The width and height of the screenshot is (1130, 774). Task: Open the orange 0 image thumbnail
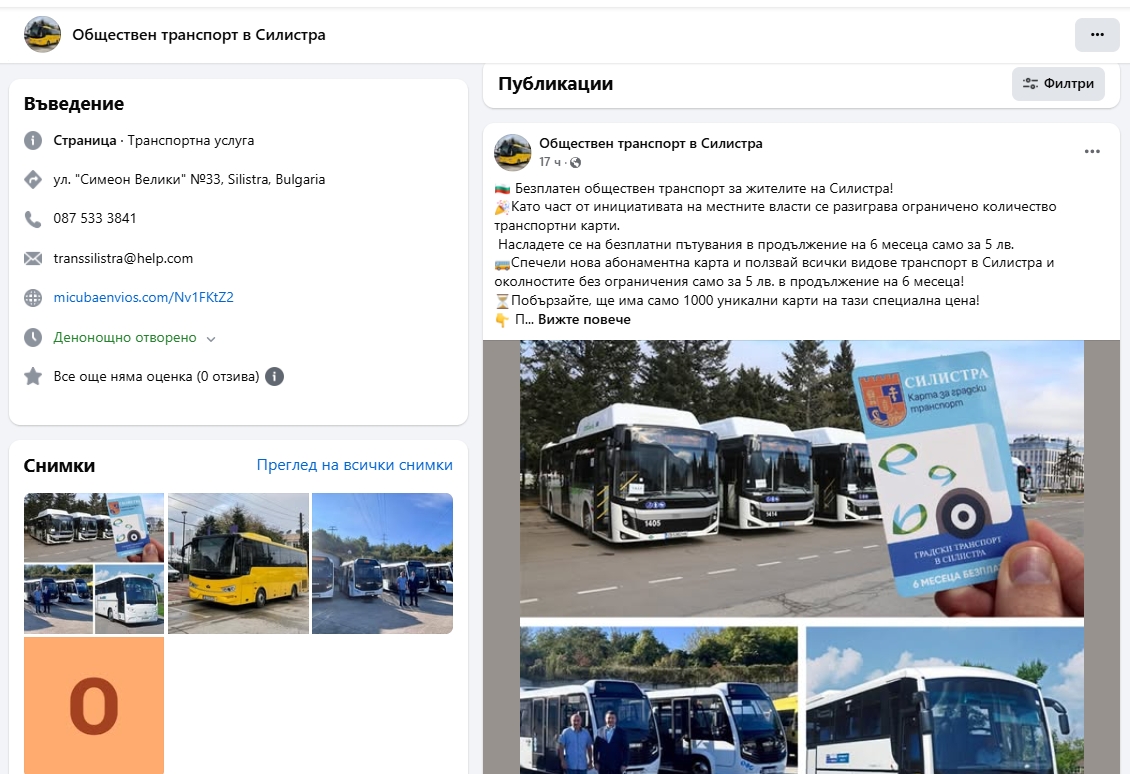[x=94, y=705]
